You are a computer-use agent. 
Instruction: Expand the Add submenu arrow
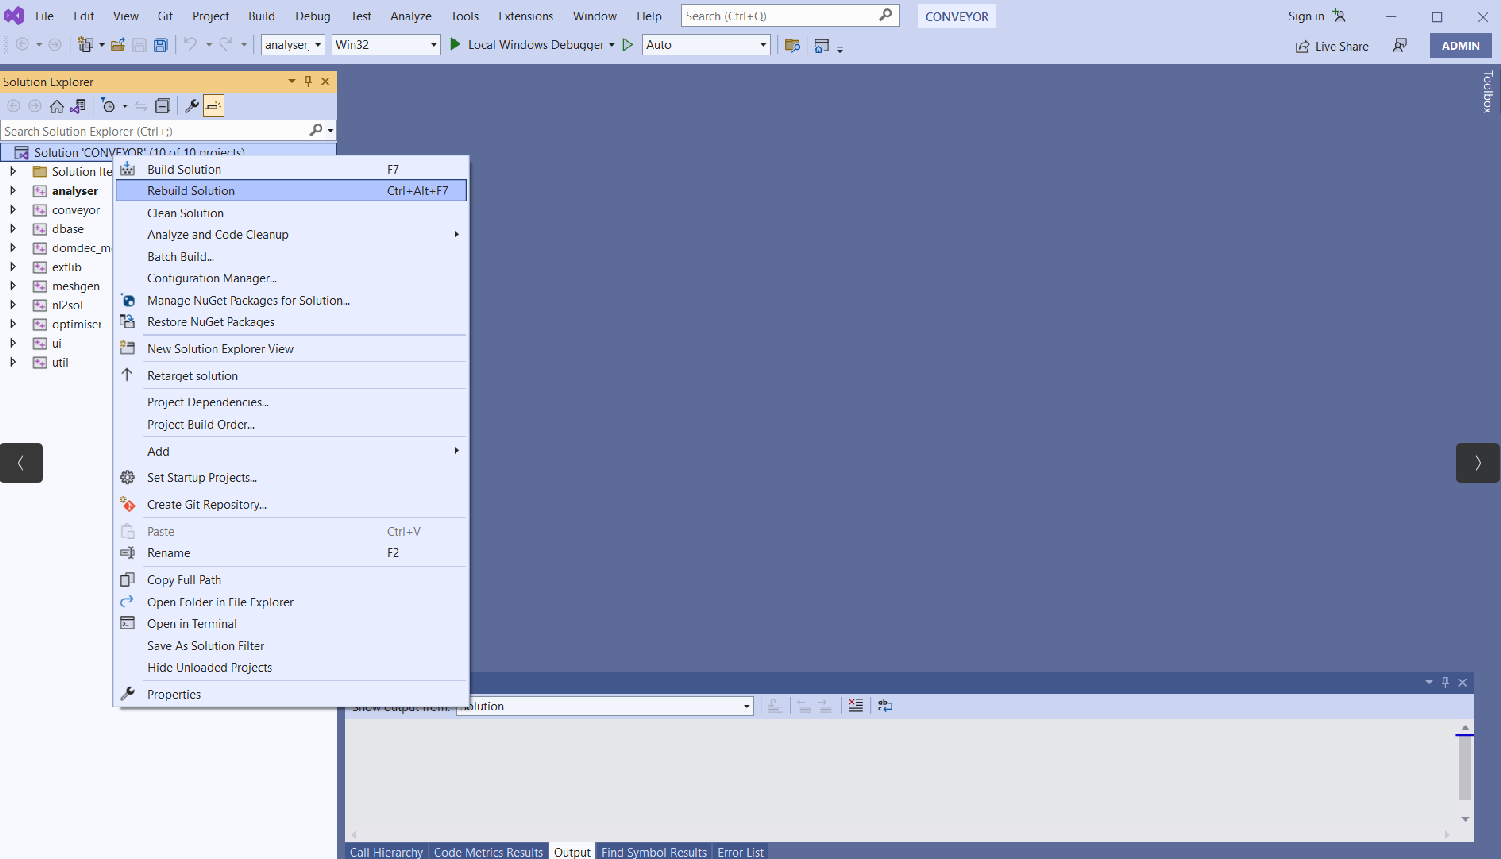(x=457, y=451)
